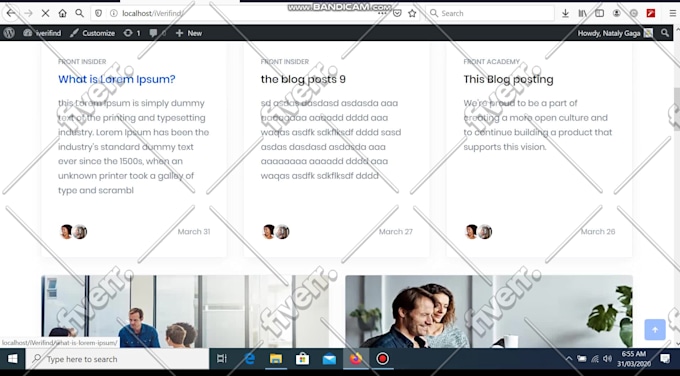Save page to Pocket icon
This screenshot has height=376, width=680.
click(397, 13)
